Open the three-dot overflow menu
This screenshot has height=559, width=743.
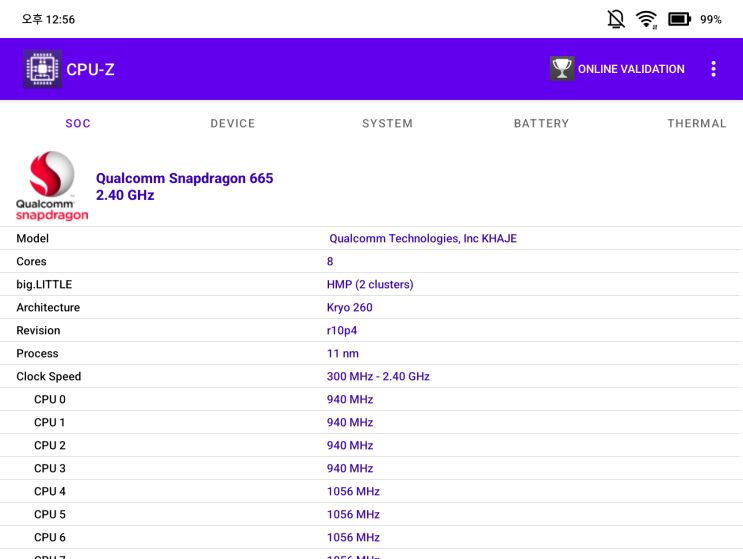713,69
